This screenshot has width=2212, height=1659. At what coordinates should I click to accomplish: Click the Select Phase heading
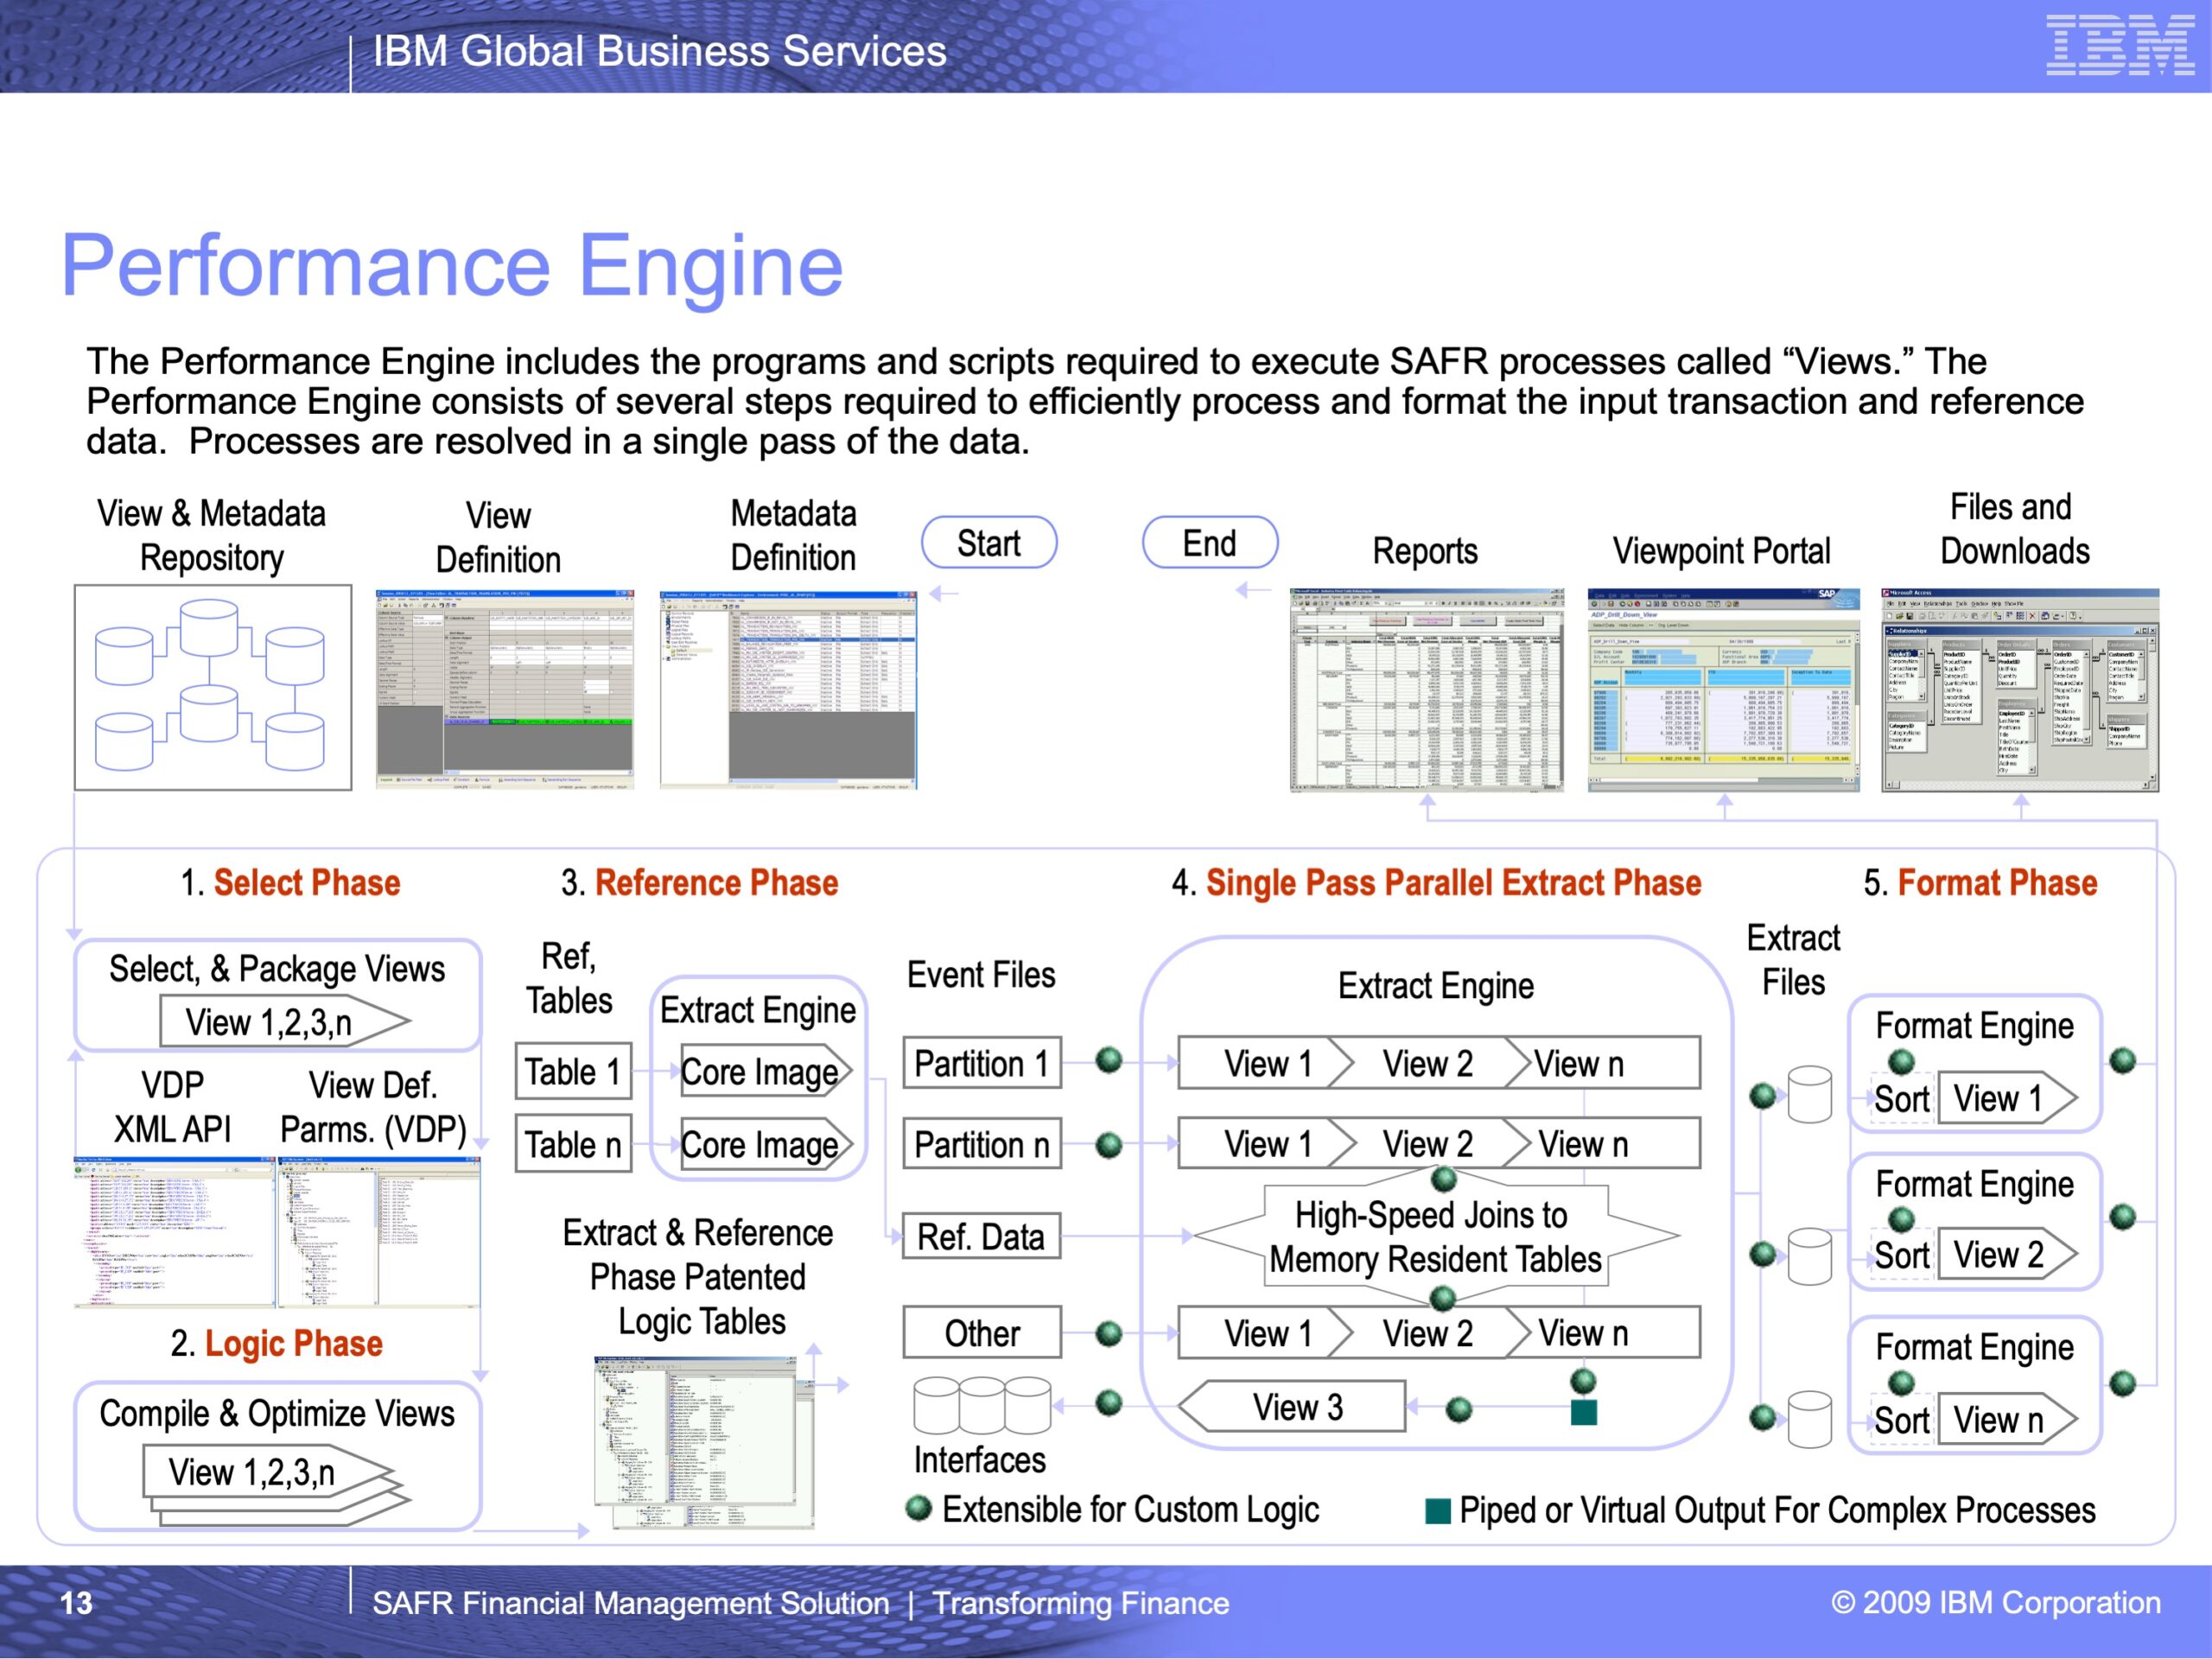click(306, 883)
